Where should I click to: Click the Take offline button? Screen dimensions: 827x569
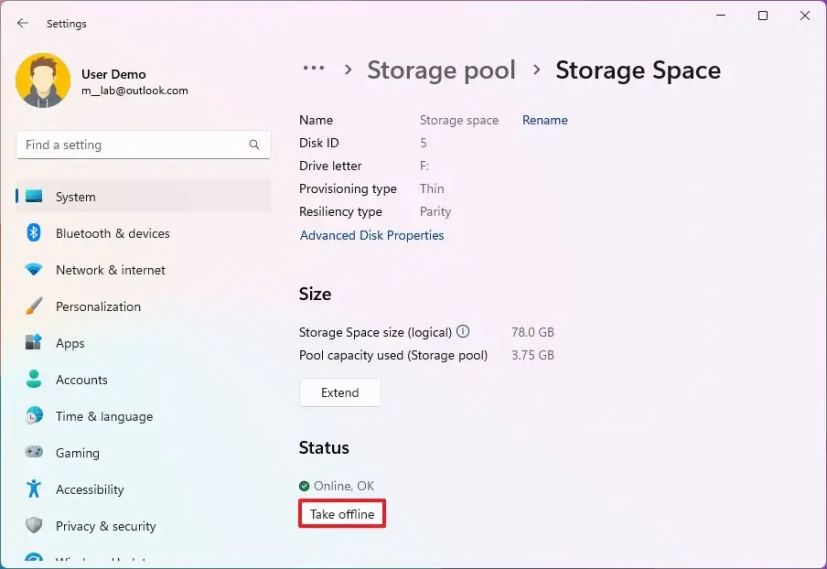342,514
